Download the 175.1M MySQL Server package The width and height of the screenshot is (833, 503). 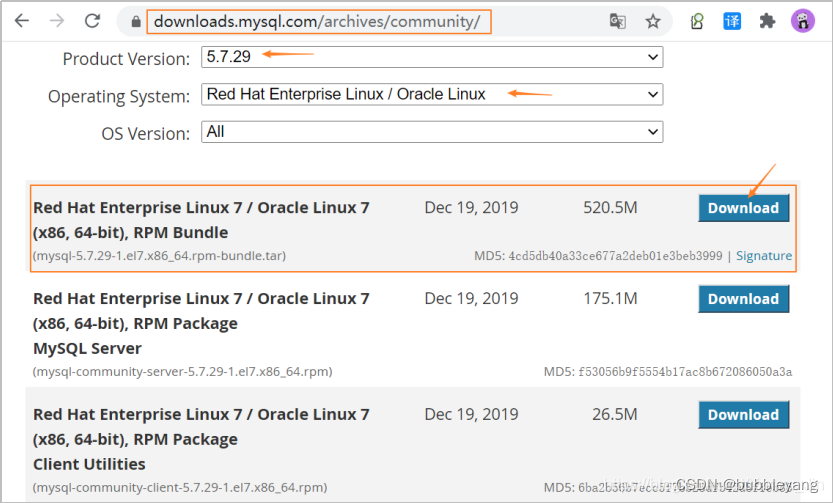743,299
